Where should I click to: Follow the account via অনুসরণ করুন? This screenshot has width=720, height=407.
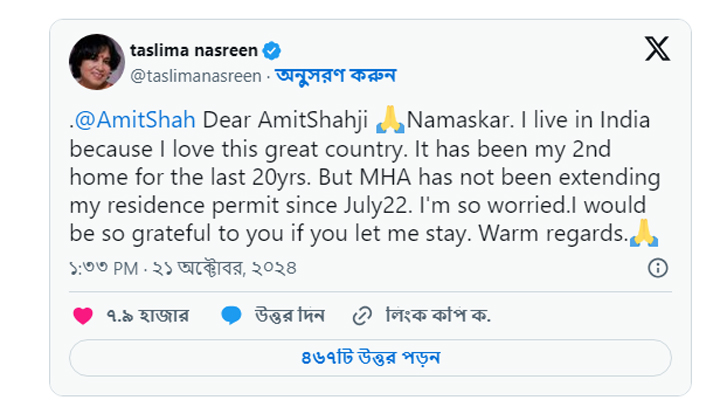click(336, 75)
